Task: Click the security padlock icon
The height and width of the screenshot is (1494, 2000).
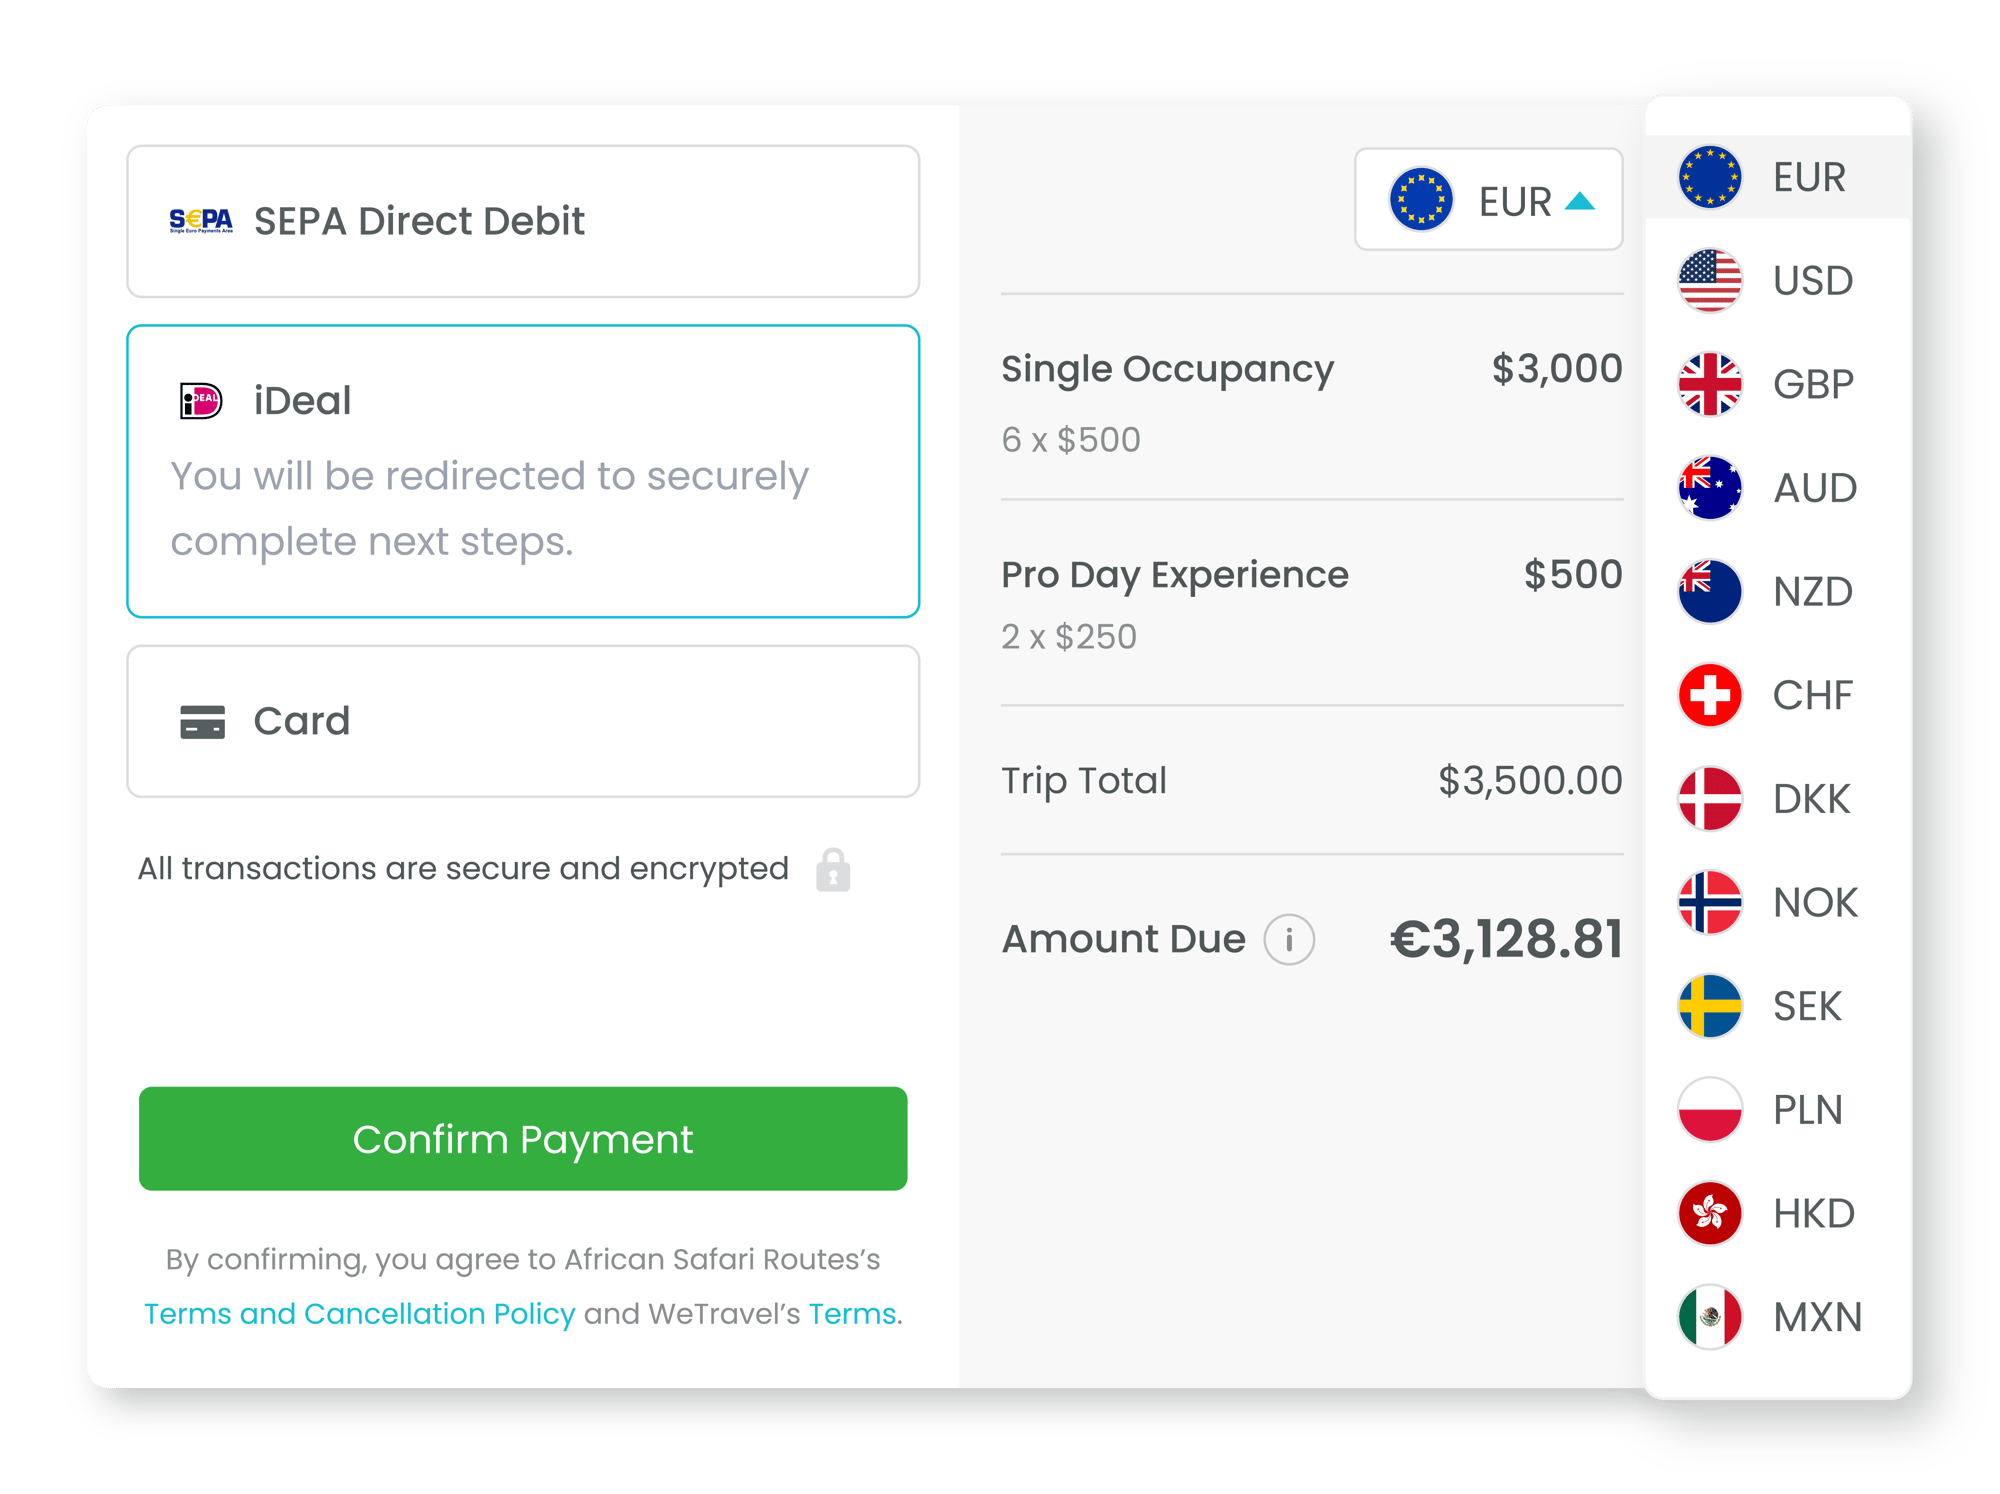Action: [x=833, y=869]
